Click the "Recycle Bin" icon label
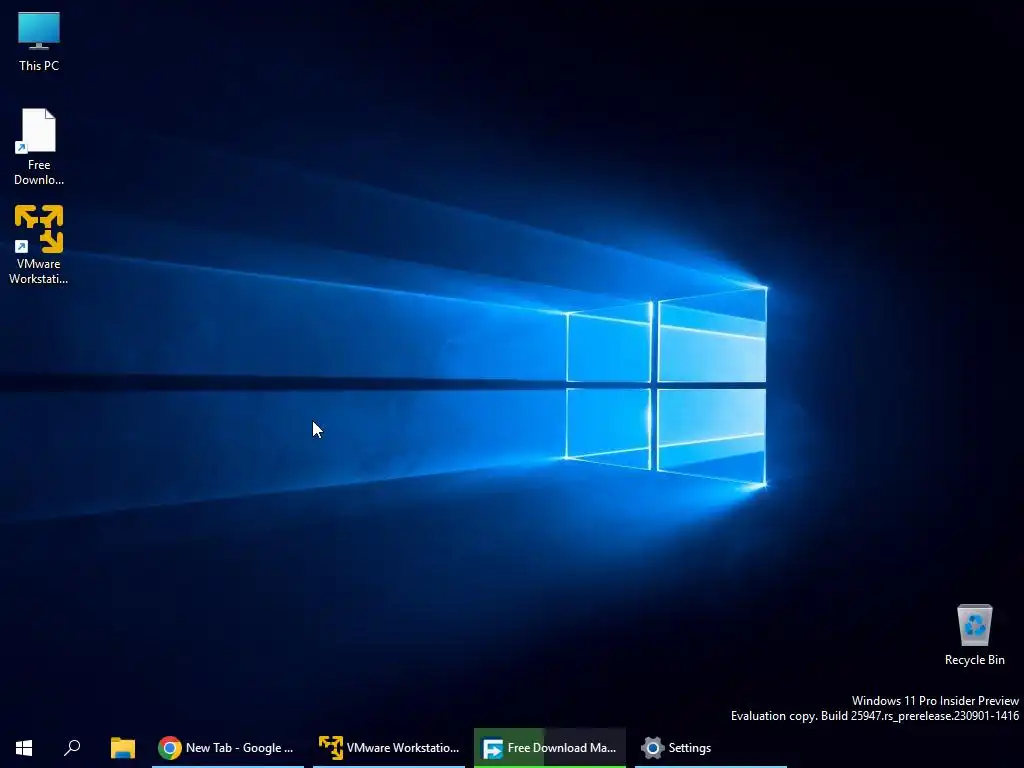Image resolution: width=1024 pixels, height=768 pixels. (x=974, y=660)
